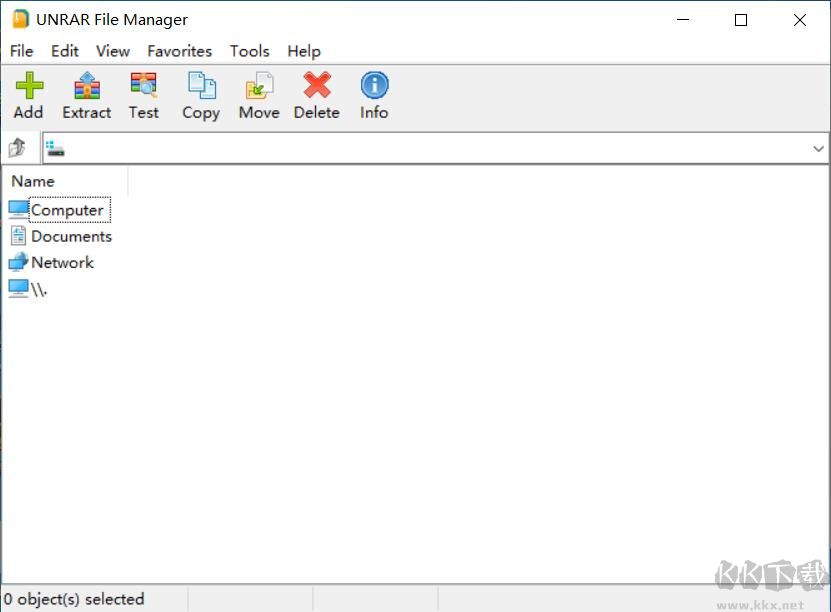Viewport: 831px width, 612px height.
Task: Click the drive icon in address bar
Action: pos(55,148)
